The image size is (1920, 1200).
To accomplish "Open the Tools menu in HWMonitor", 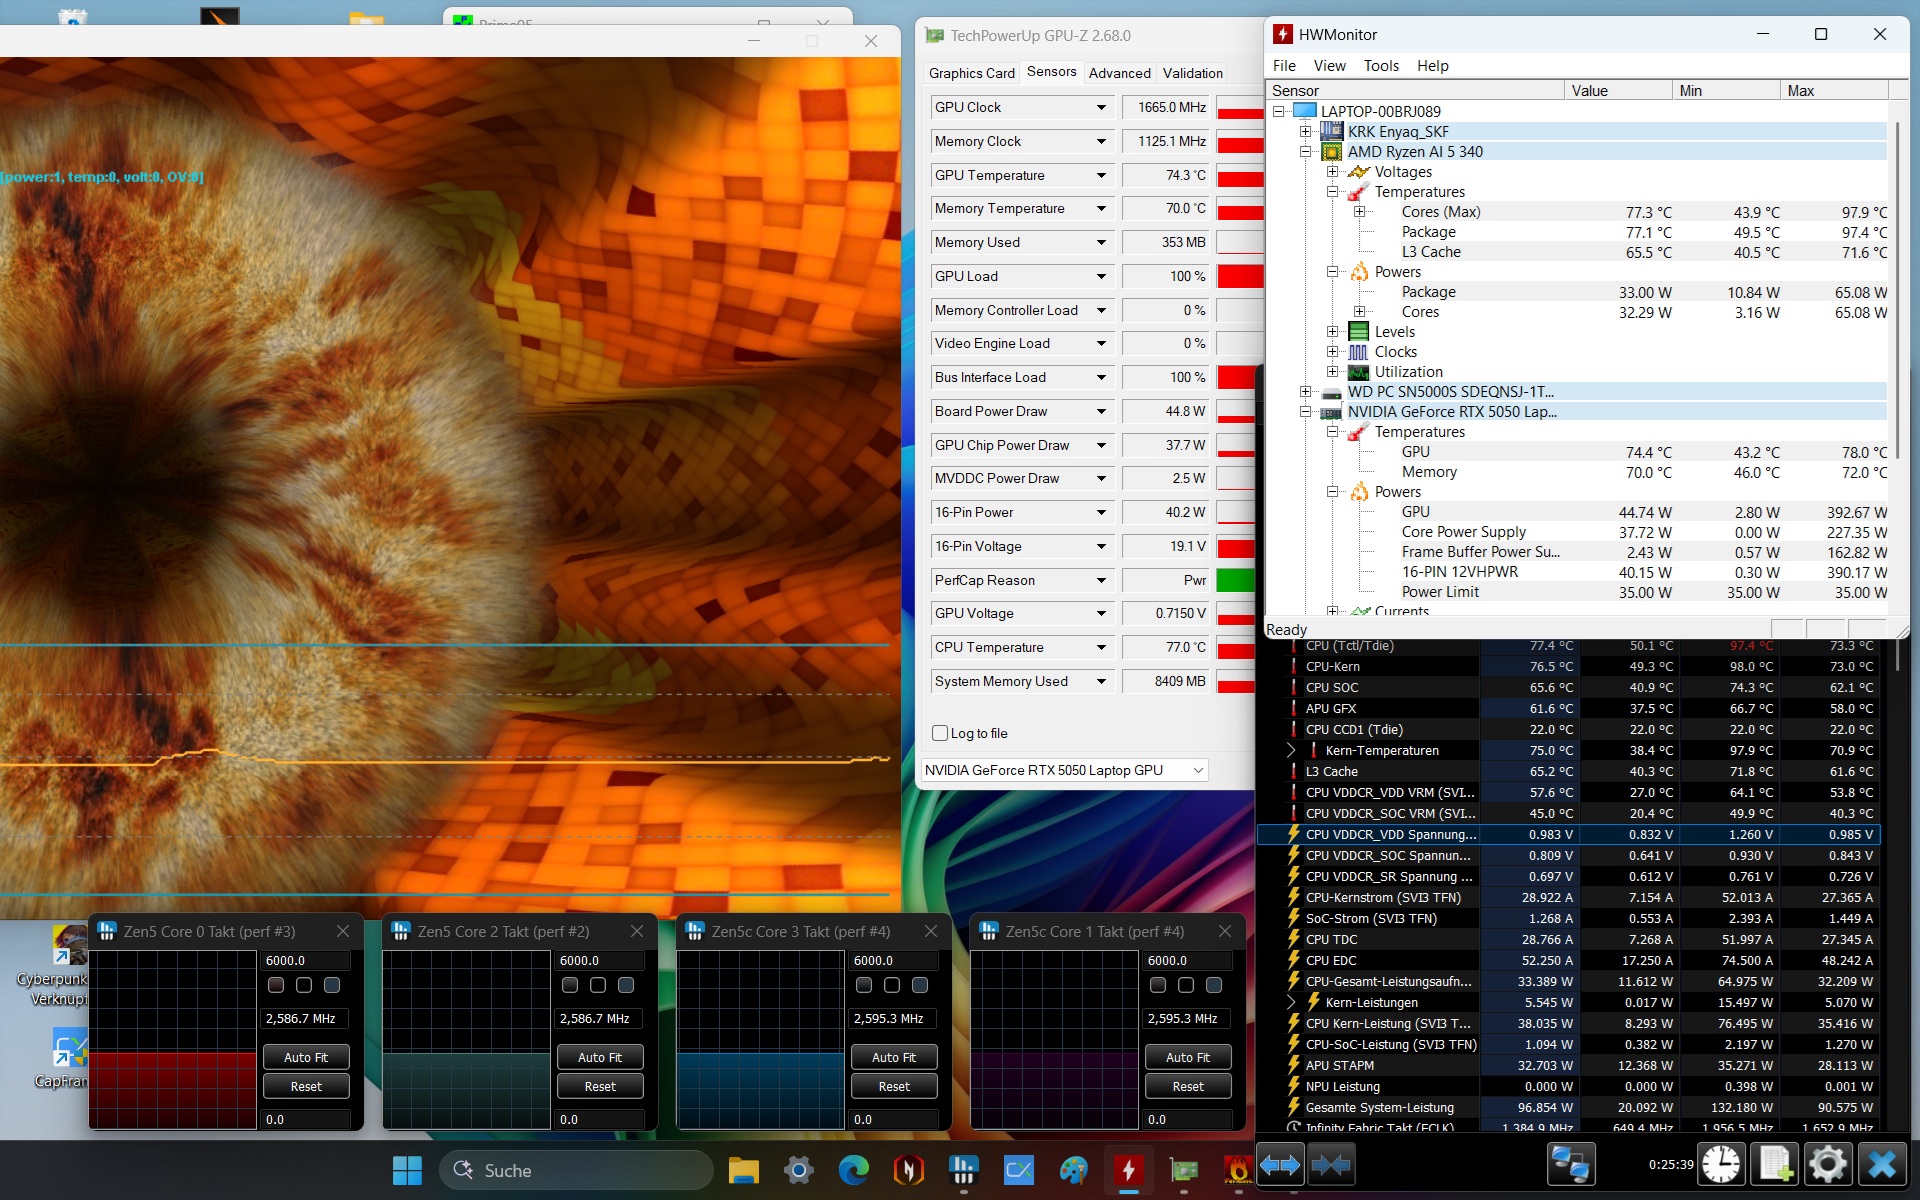I will [1381, 66].
